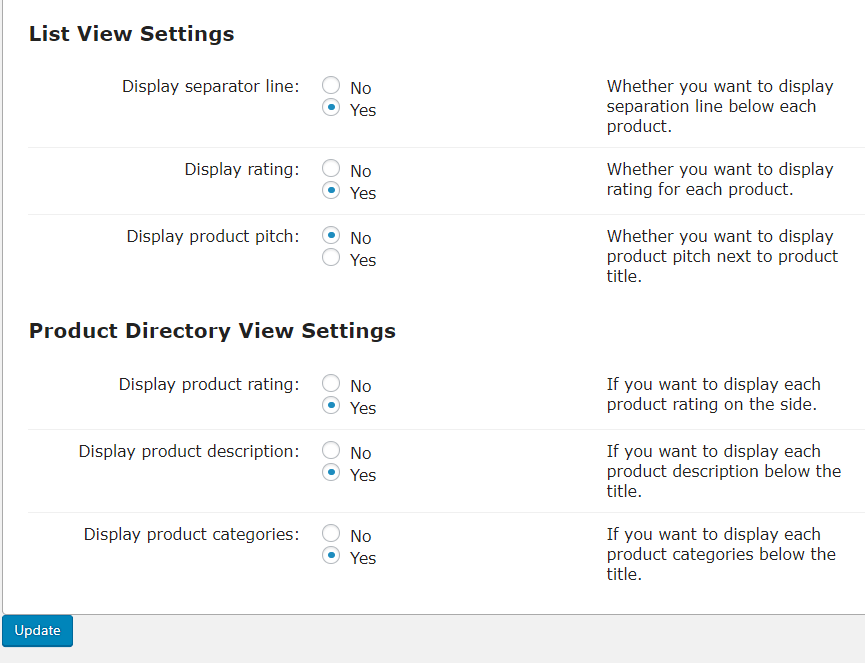The width and height of the screenshot is (865, 663).
Task: Turn off Display product categories via No
Action: pos(331,535)
